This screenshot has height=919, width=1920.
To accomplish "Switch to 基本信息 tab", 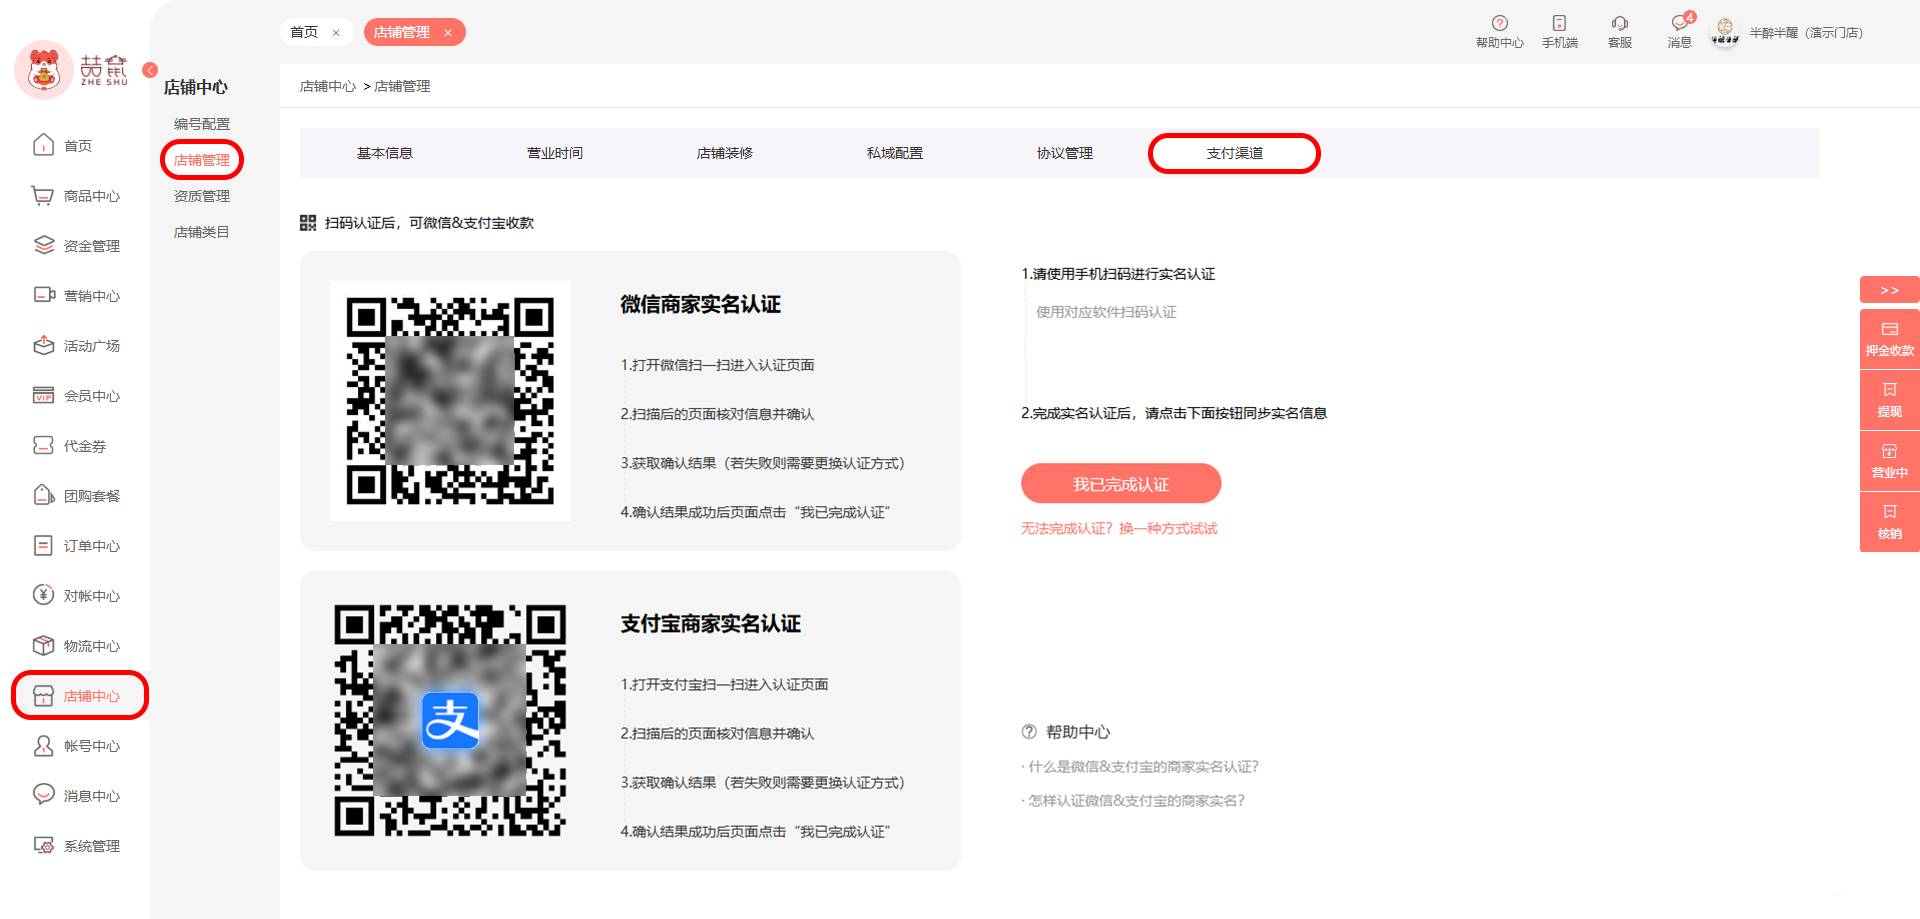I will click(385, 153).
